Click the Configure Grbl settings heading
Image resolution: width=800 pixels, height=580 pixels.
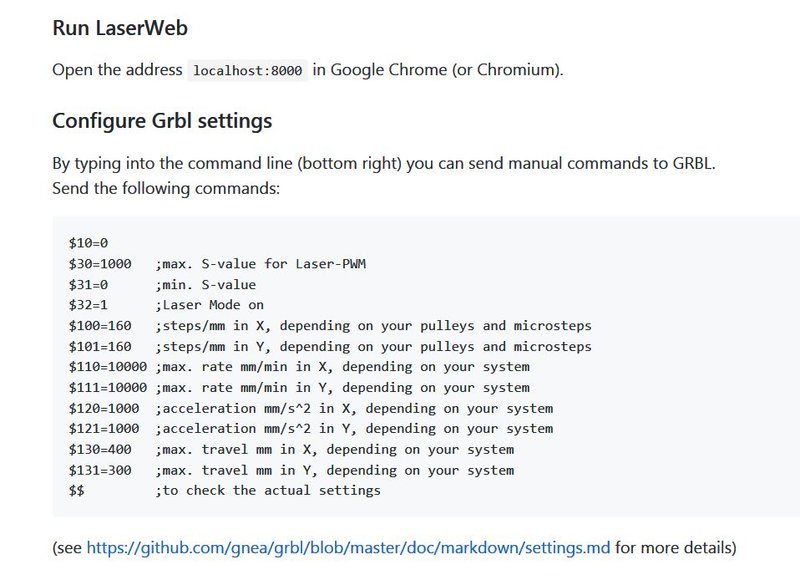(x=162, y=121)
